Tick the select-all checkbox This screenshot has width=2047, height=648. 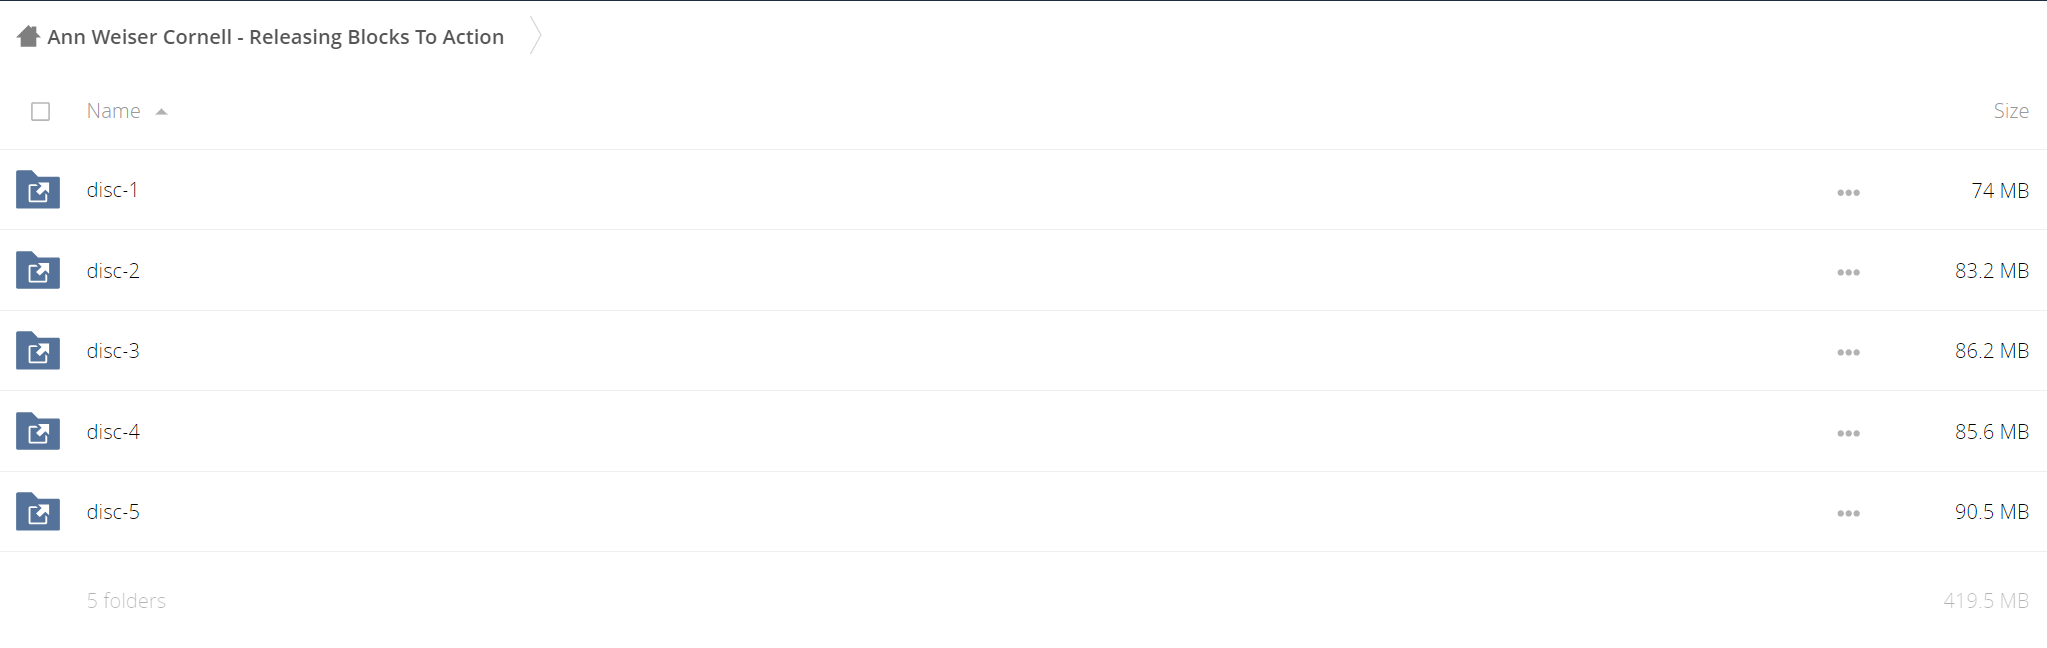40,111
